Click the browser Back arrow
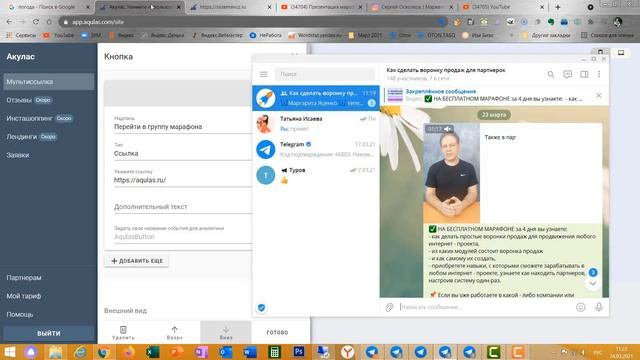The width and height of the screenshot is (640, 360). tap(9, 22)
